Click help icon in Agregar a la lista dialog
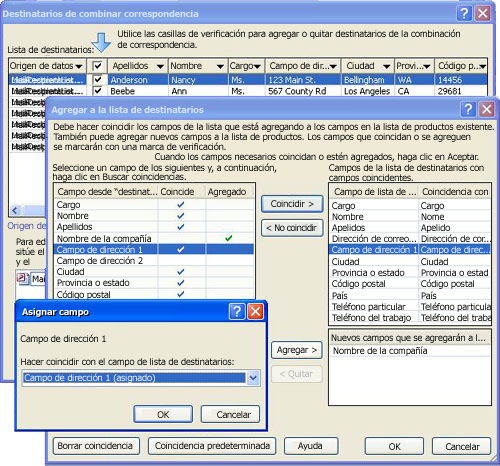This screenshot has width=500, height=466. point(468,109)
